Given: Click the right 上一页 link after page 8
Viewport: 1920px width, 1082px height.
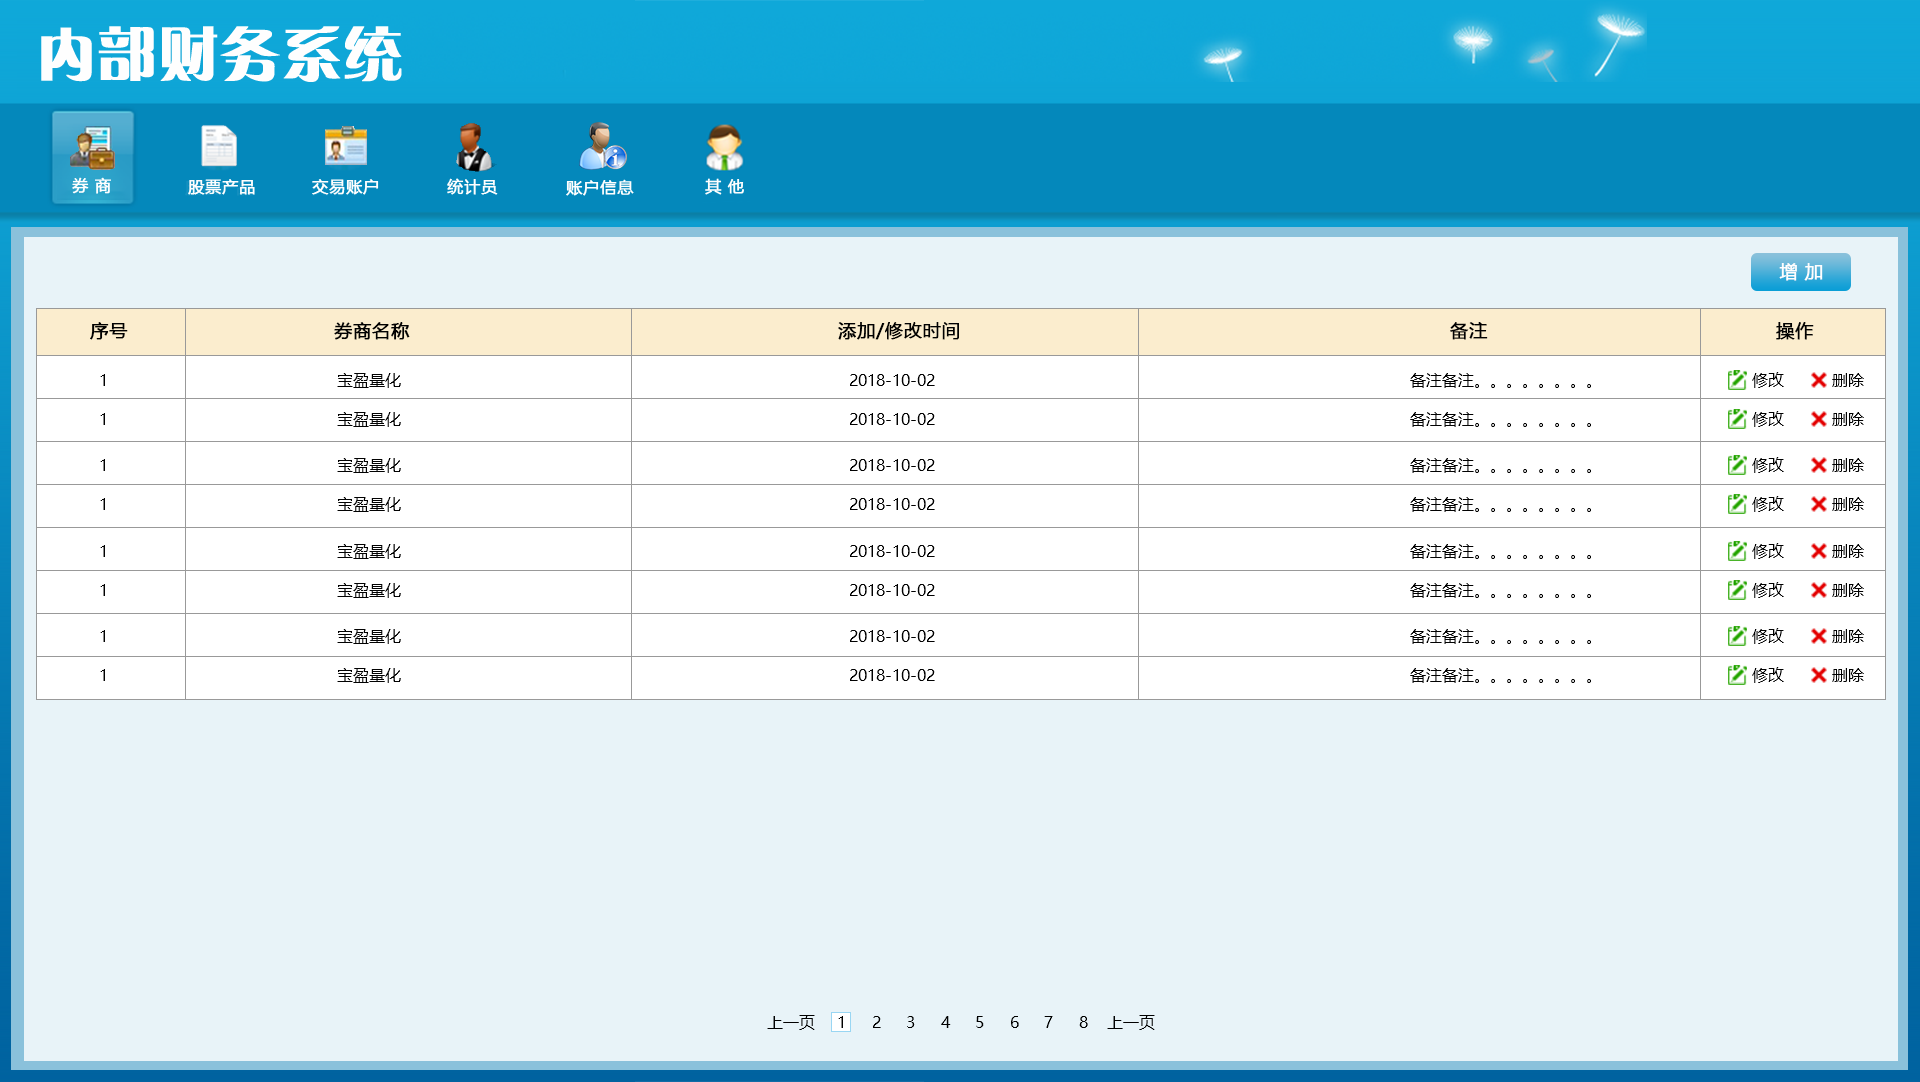Looking at the screenshot, I should tap(1131, 1022).
